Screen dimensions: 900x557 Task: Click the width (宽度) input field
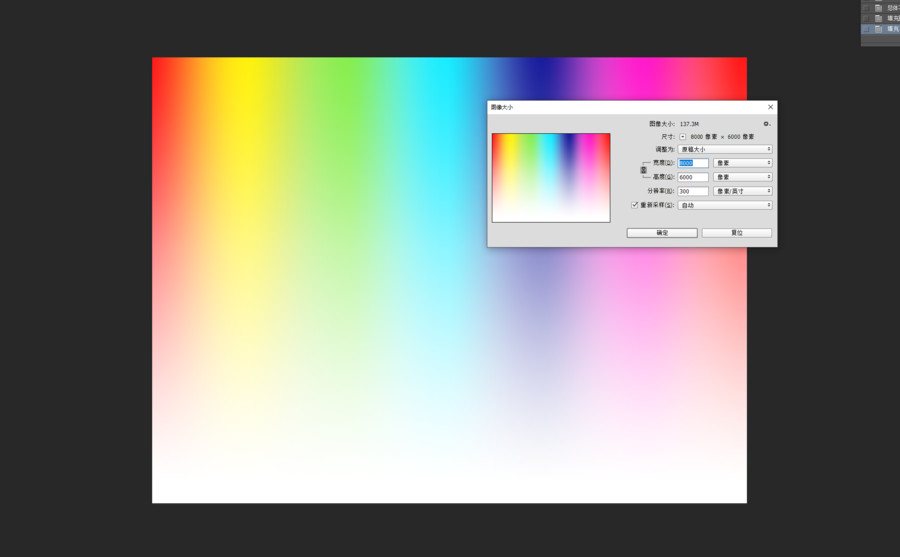[693, 163]
